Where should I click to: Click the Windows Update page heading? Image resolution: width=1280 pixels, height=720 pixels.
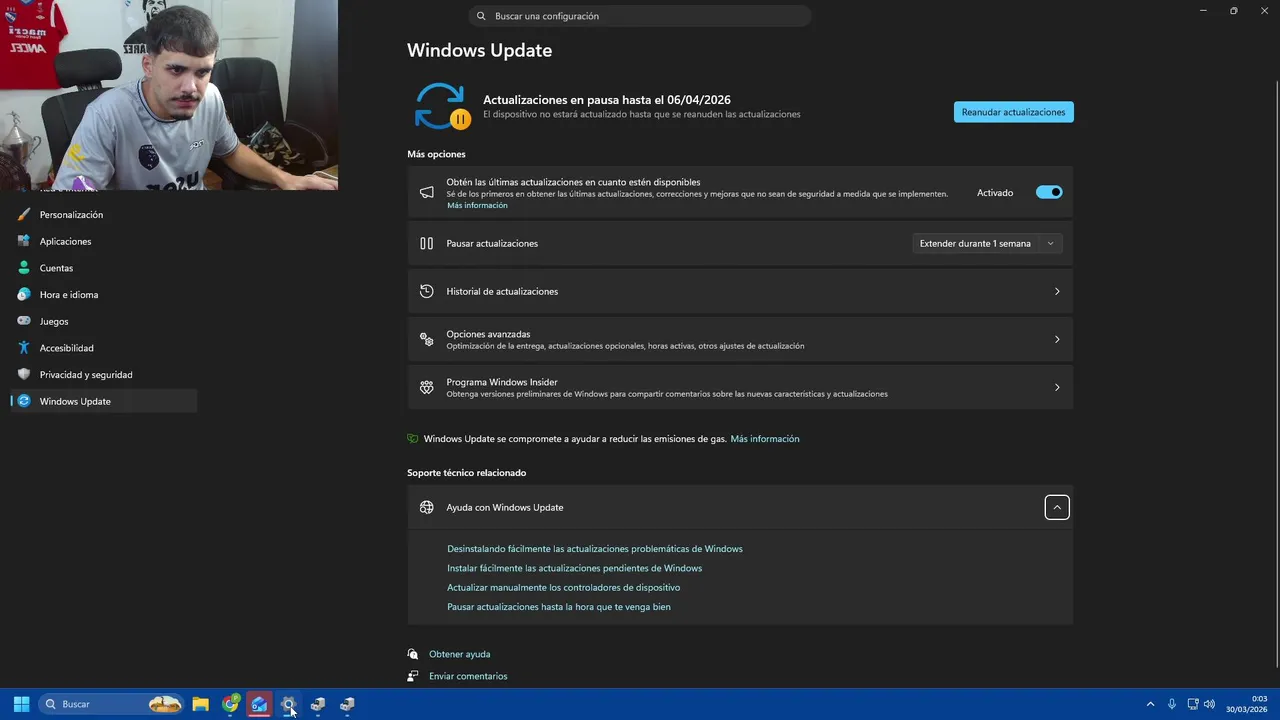(x=479, y=50)
